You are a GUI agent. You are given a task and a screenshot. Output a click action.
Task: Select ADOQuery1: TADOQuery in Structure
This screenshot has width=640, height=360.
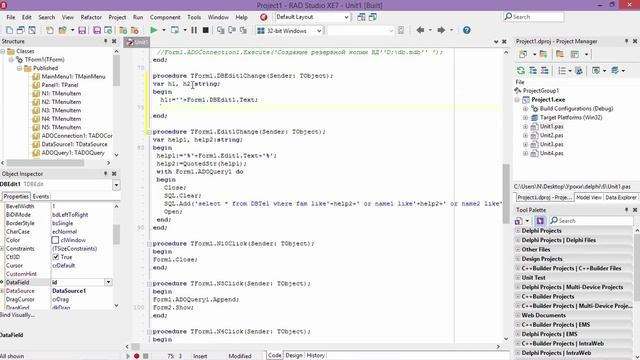[73, 153]
